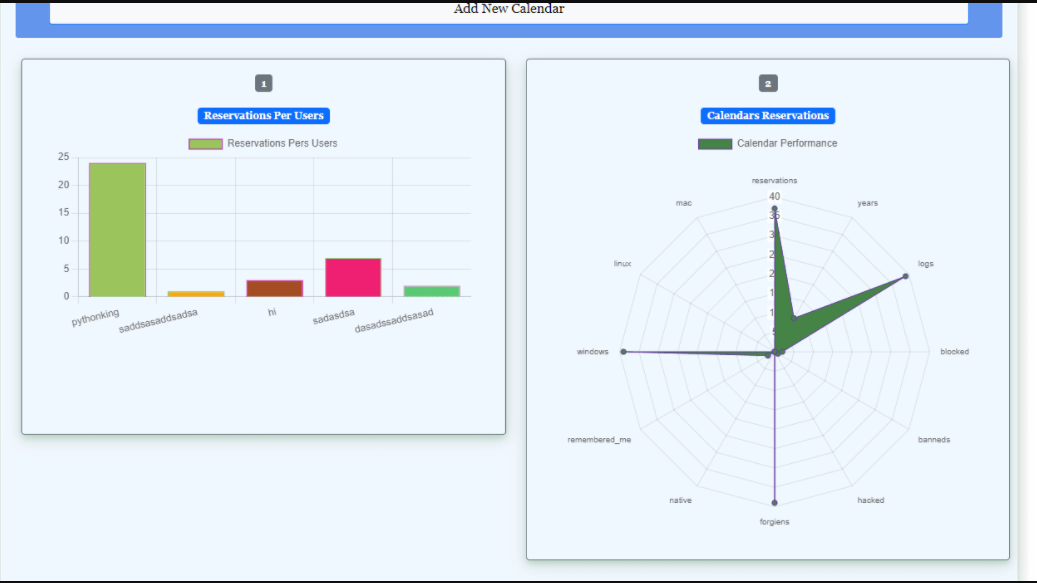Click the Reservations Per Users title badge
The width and height of the screenshot is (1037, 583).
point(263,116)
